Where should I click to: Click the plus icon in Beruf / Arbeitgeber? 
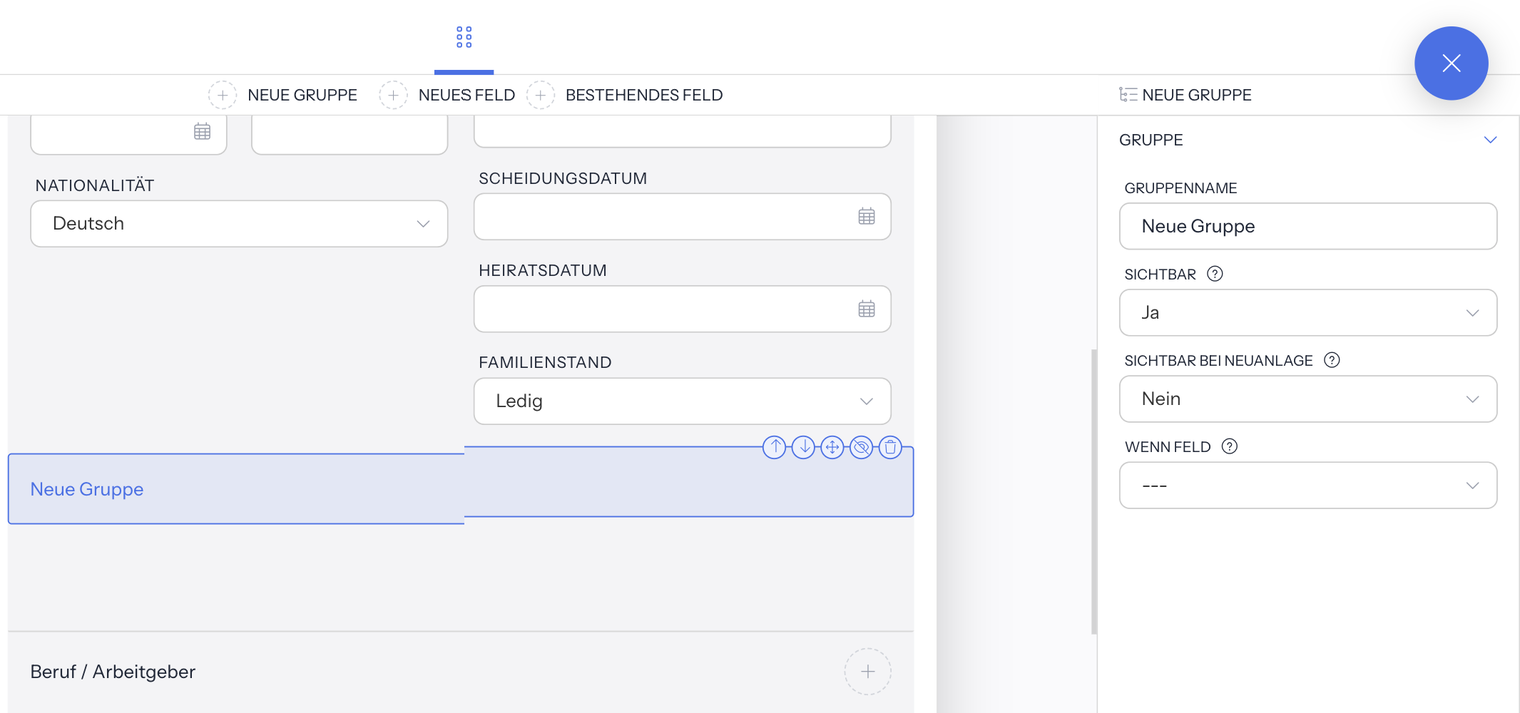pyautogui.click(x=868, y=672)
